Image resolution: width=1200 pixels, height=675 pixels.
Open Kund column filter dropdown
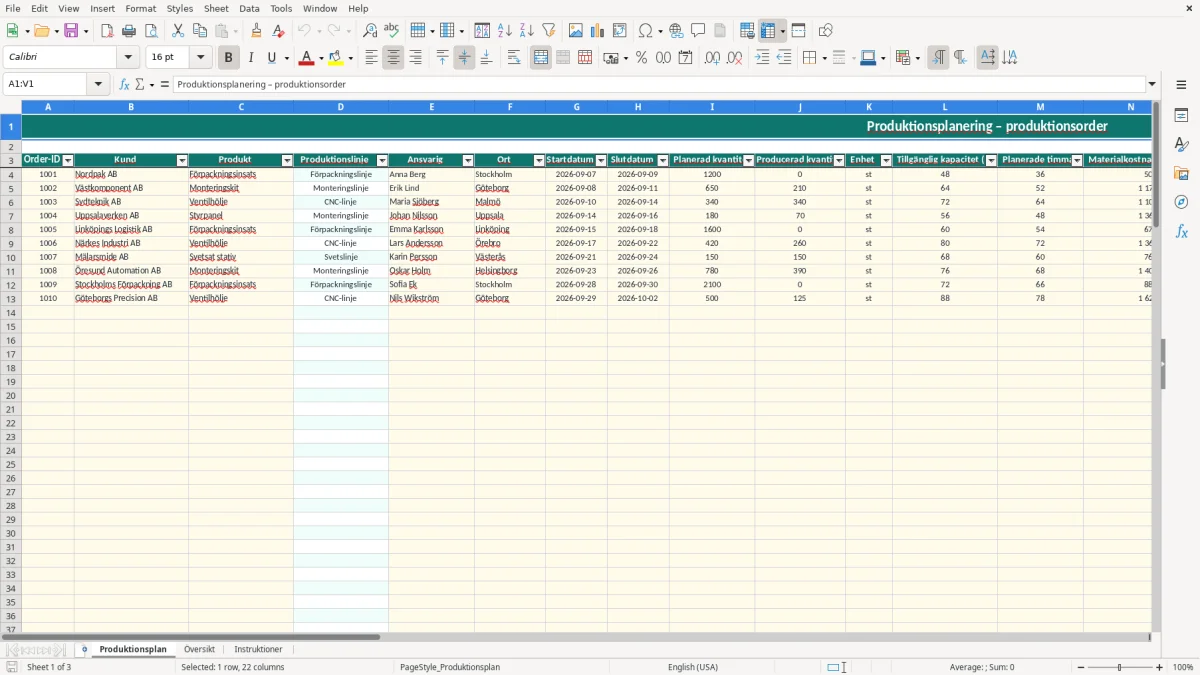point(182,160)
